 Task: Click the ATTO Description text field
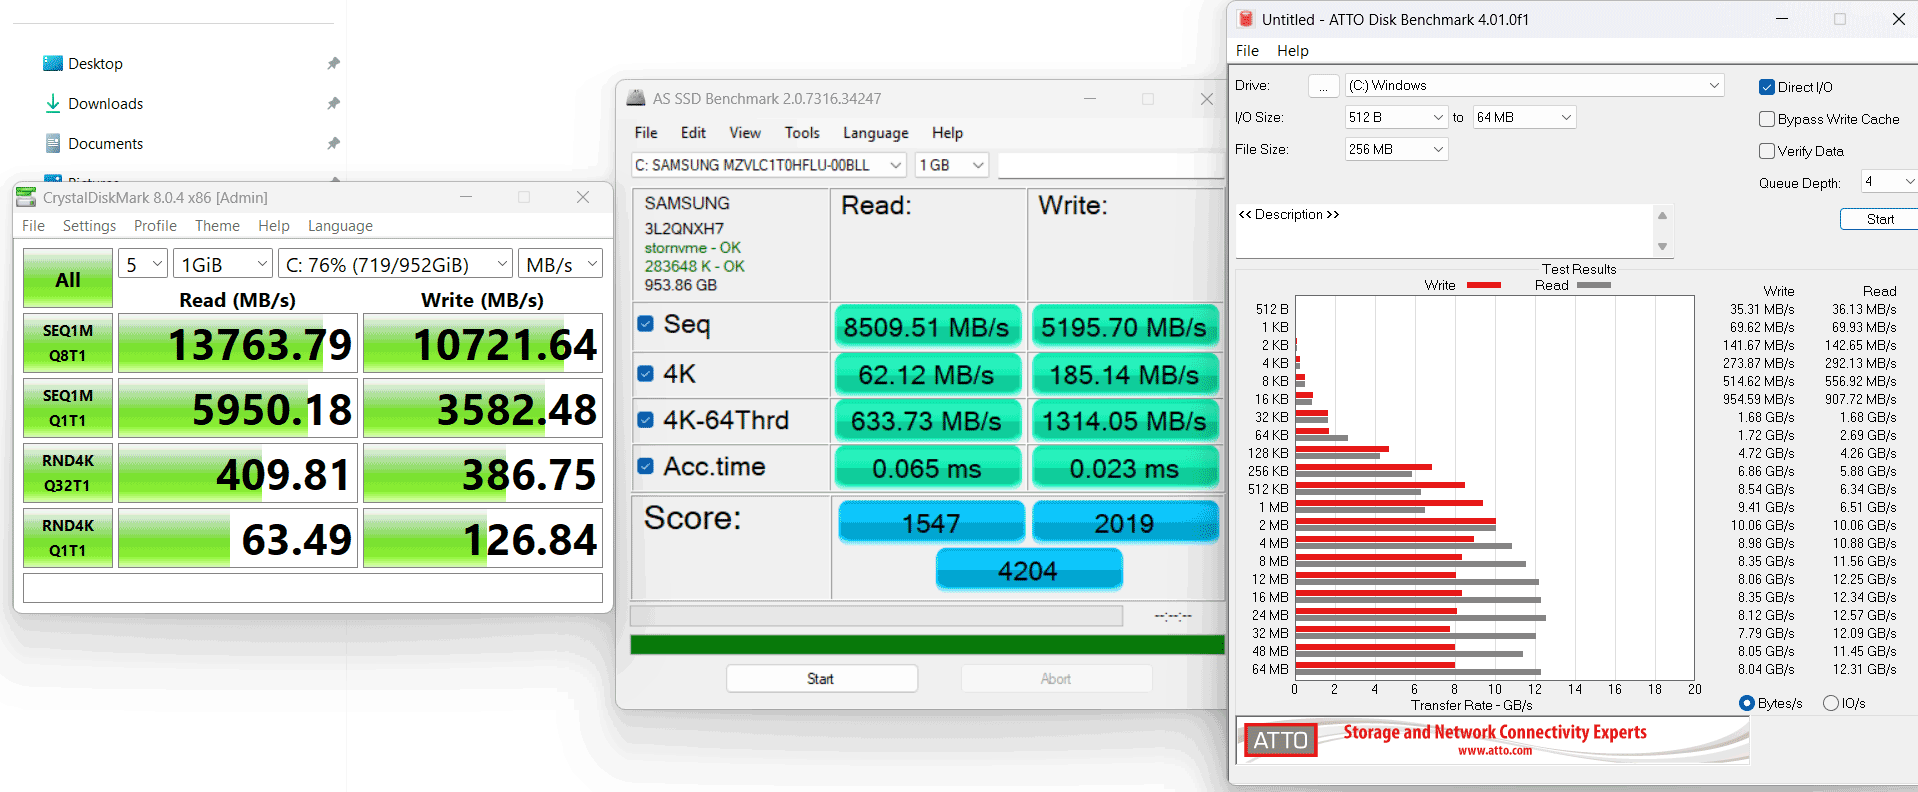click(1444, 231)
